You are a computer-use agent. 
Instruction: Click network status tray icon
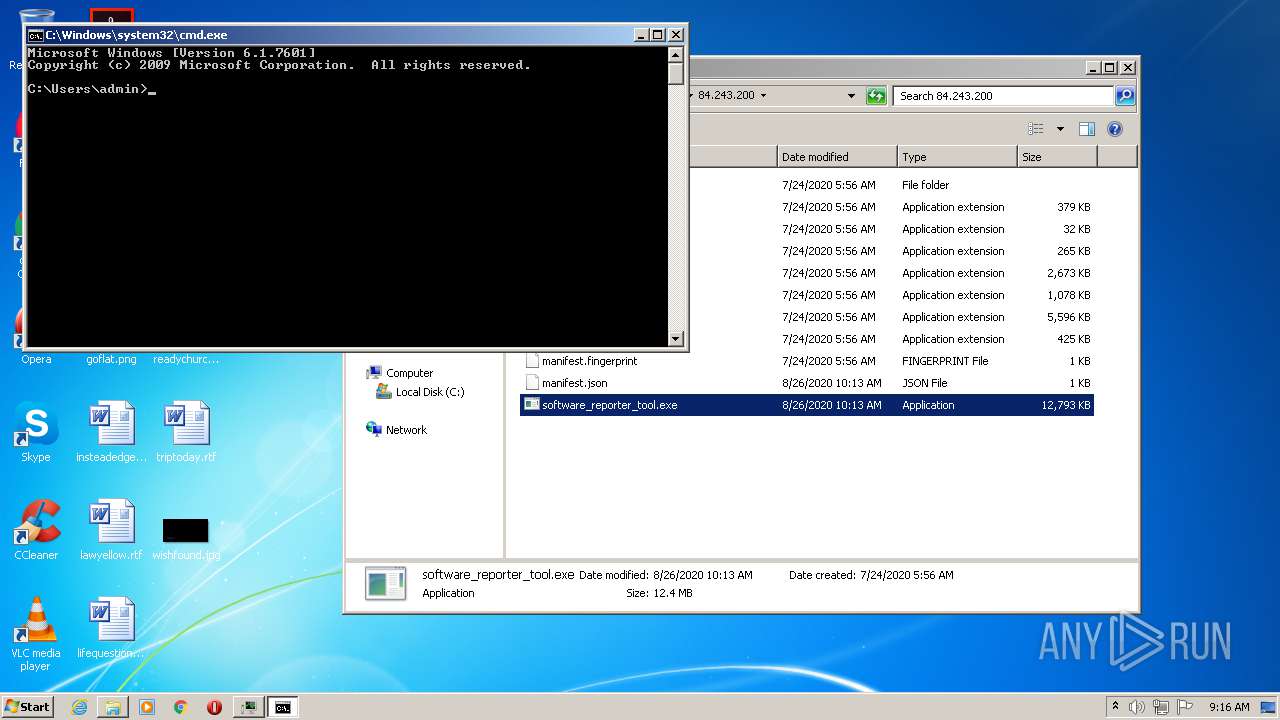[x=1161, y=707]
